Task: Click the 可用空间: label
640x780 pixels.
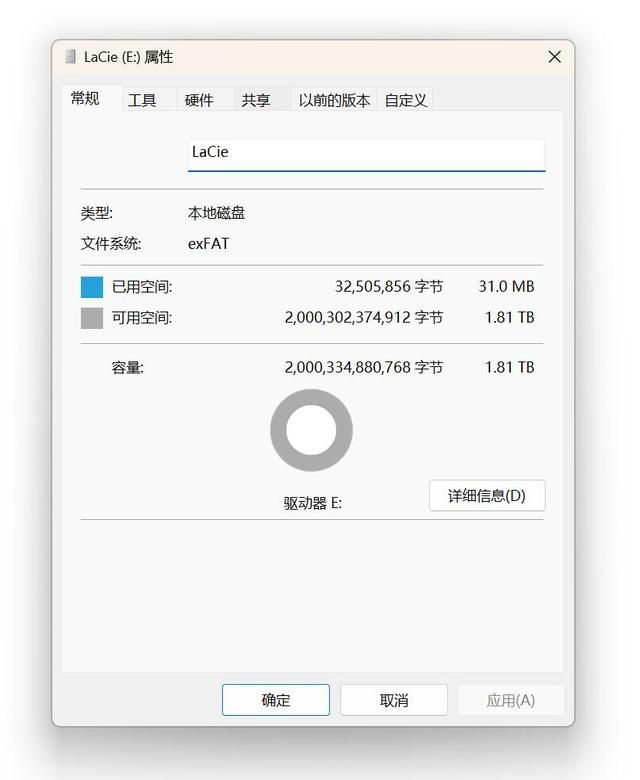Action: tap(142, 317)
